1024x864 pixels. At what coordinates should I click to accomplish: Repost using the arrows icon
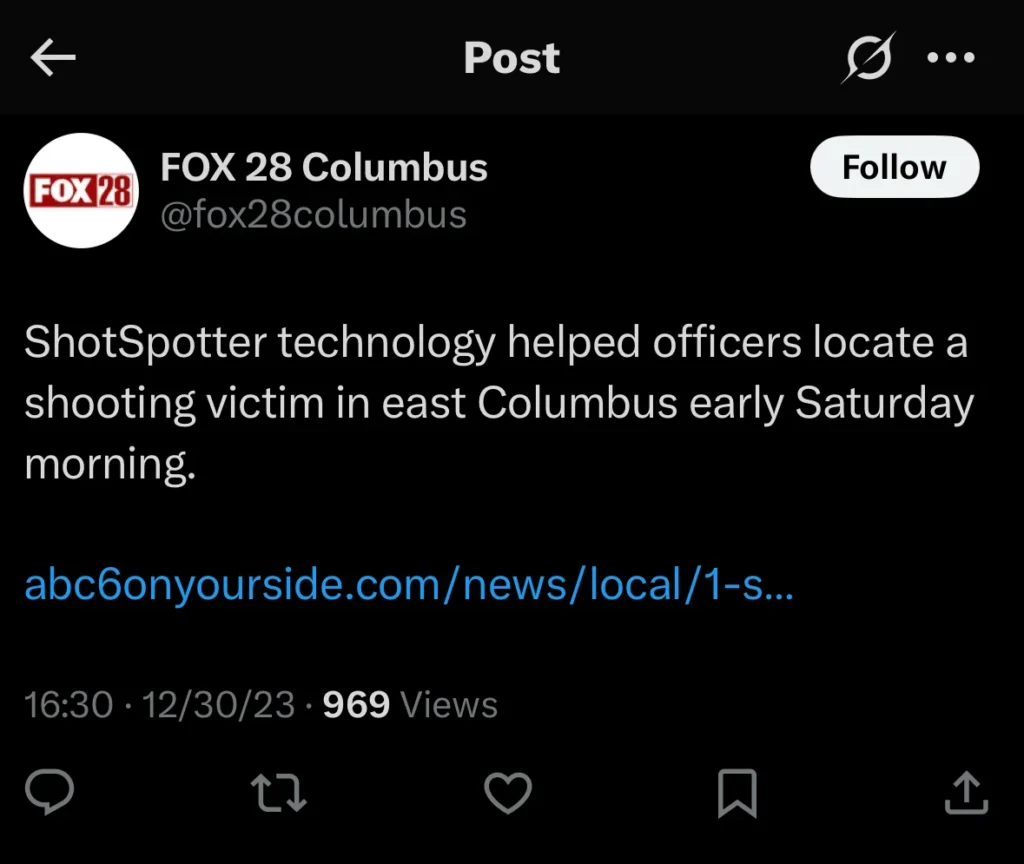[279, 795]
